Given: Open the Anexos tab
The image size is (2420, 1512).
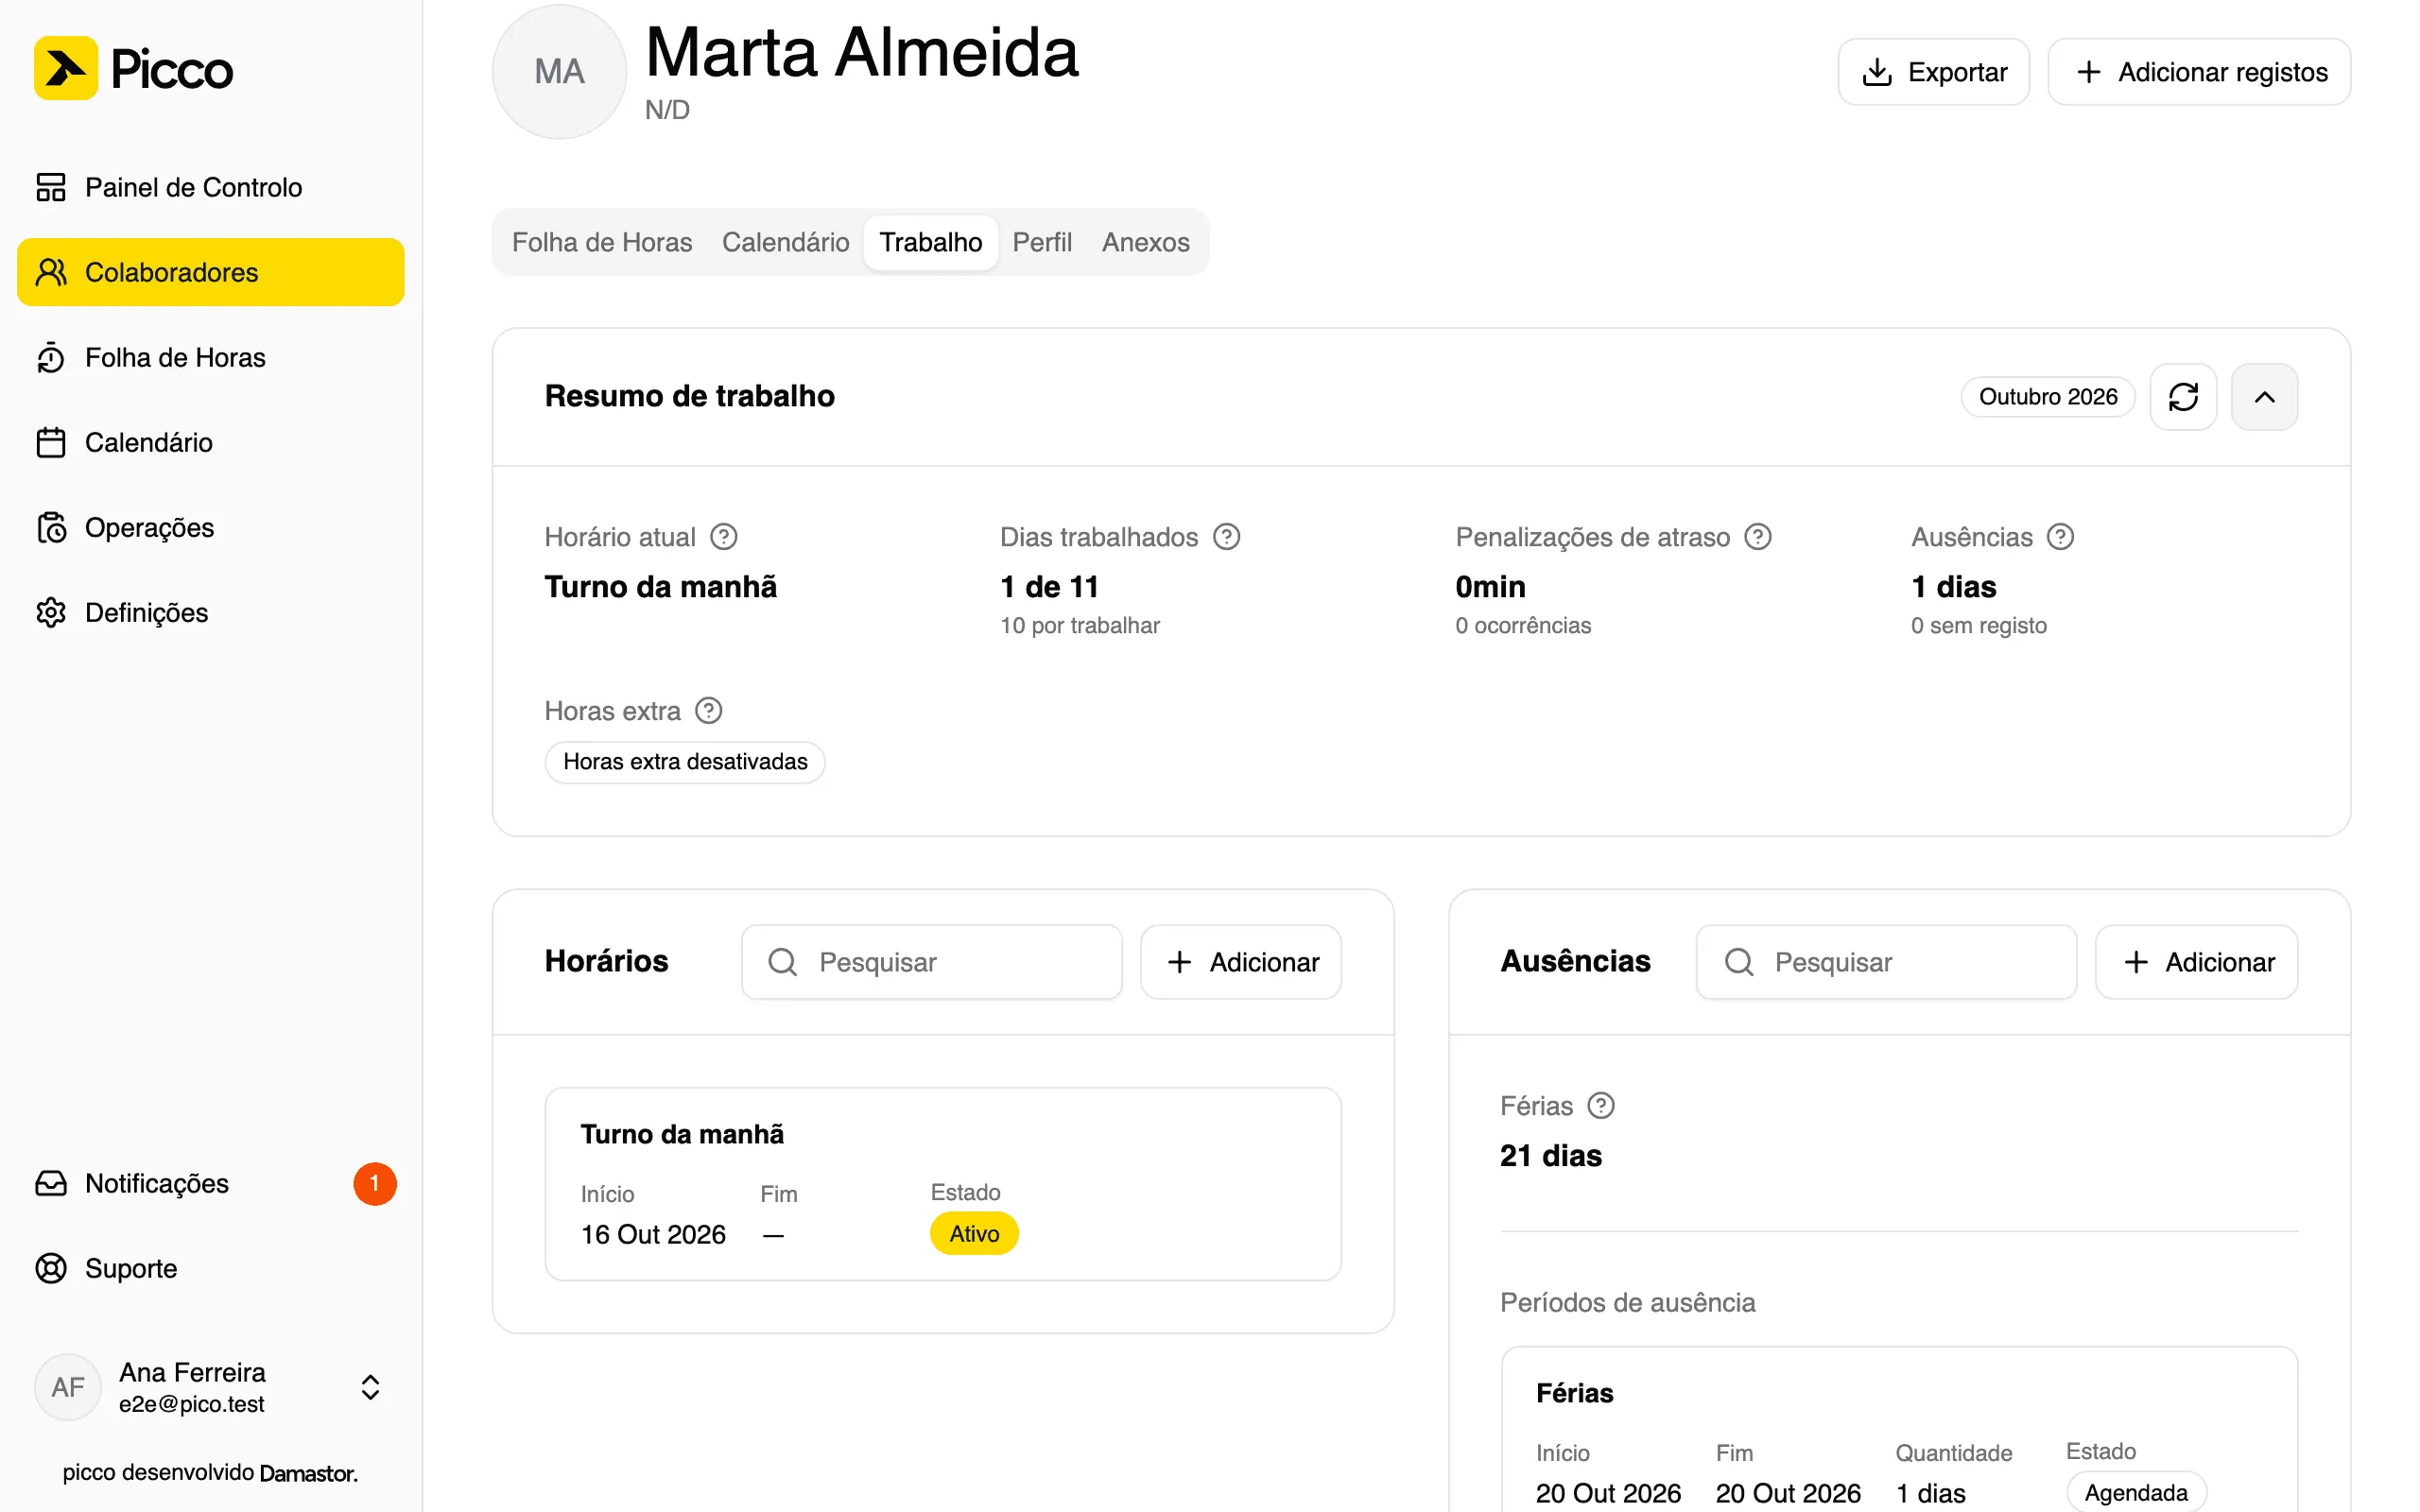Looking at the screenshot, I should (x=1145, y=242).
